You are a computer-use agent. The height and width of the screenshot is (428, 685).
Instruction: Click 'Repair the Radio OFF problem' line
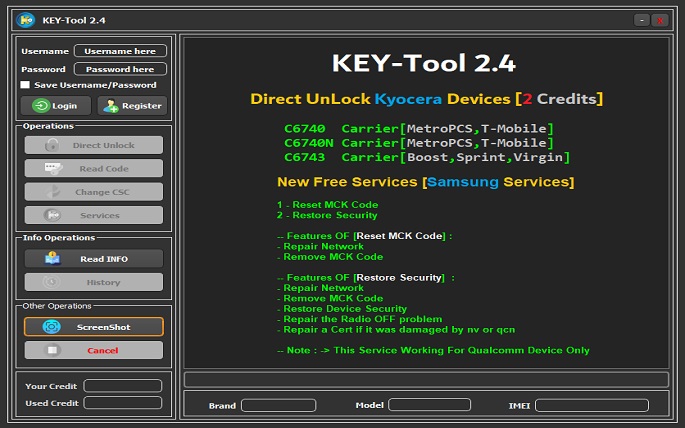[360, 319]
